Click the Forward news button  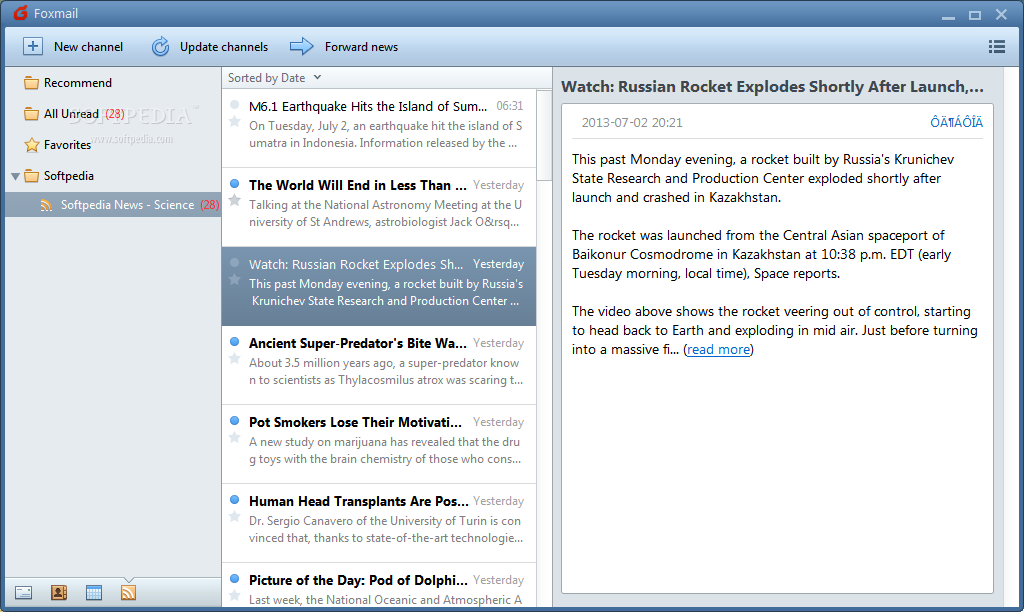pos(344,46)
